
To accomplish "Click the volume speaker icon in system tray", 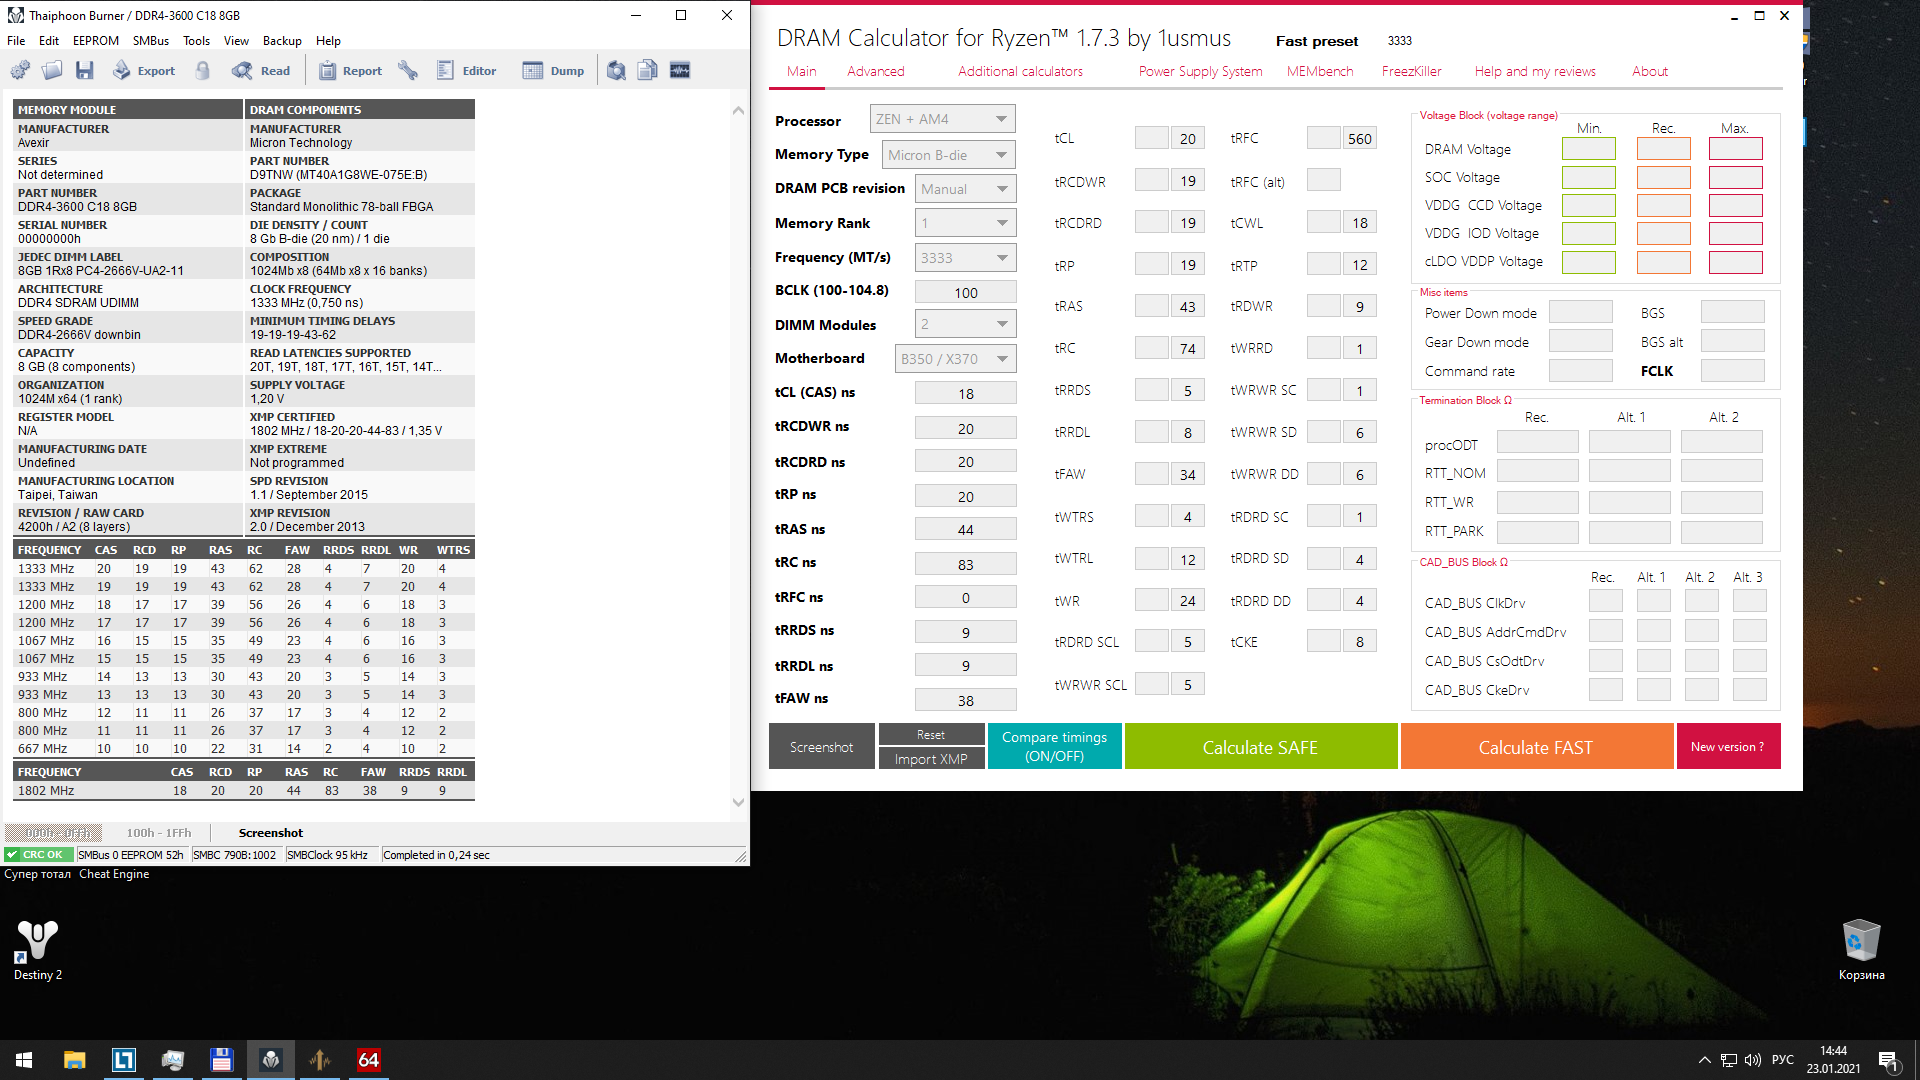I will click(x=1752, y=1060).
